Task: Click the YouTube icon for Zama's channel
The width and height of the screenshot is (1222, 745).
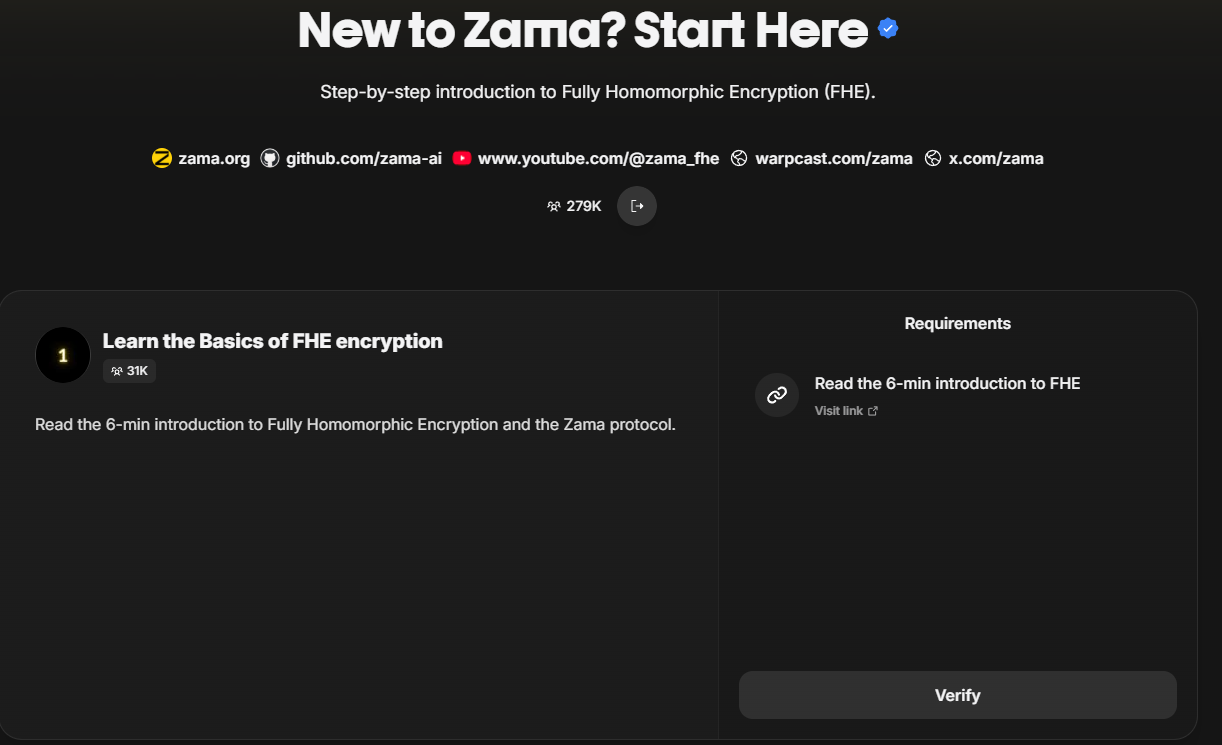Action: pyautogui.click(x=460, y=158)
